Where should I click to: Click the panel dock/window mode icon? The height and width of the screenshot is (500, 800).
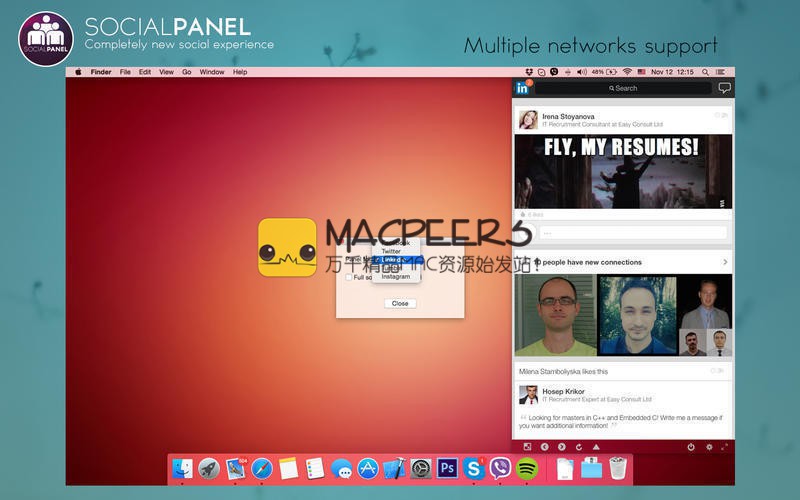527,446
